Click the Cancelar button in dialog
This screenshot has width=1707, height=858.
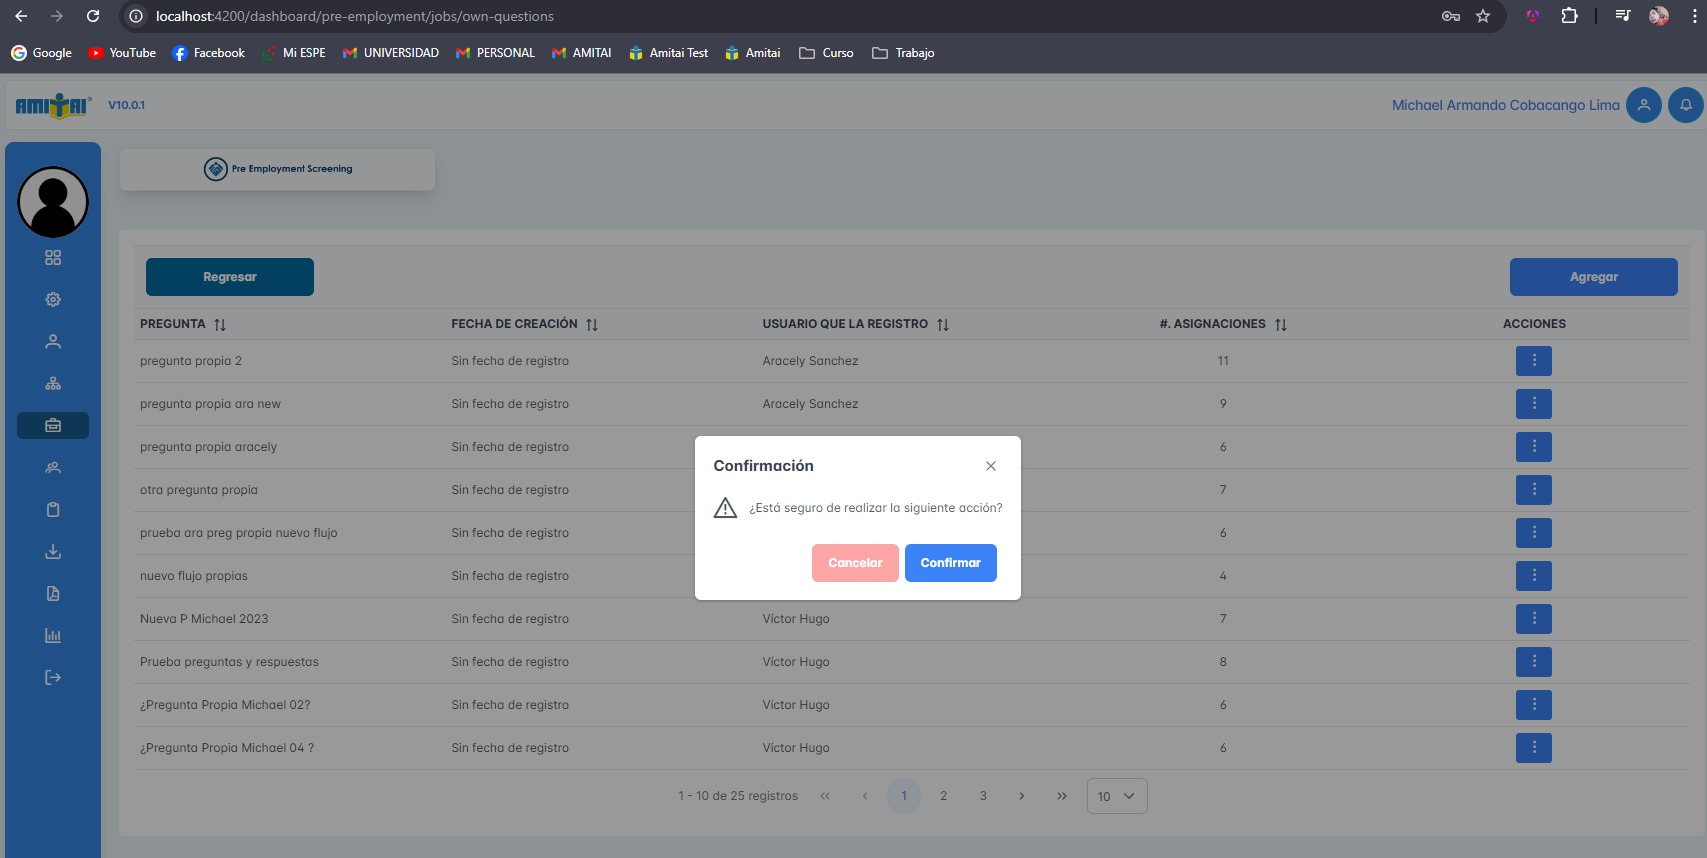[x=855, y=563]
